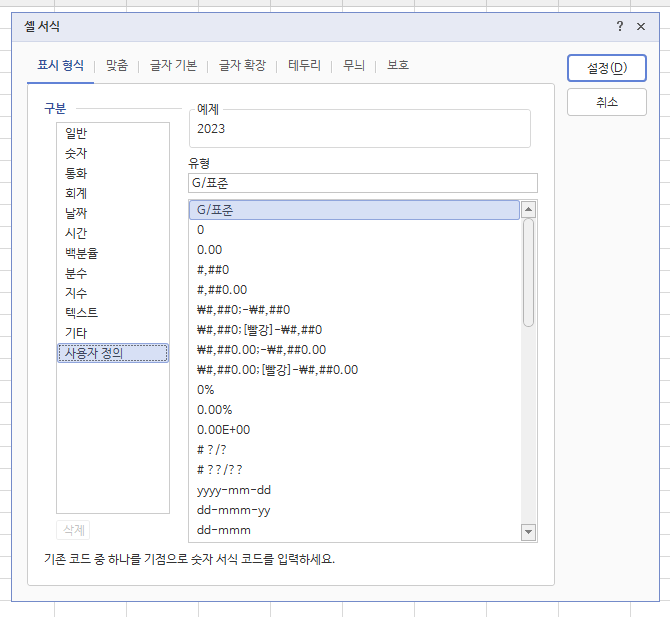Select format code 0.00

click(x=354, y=250)
